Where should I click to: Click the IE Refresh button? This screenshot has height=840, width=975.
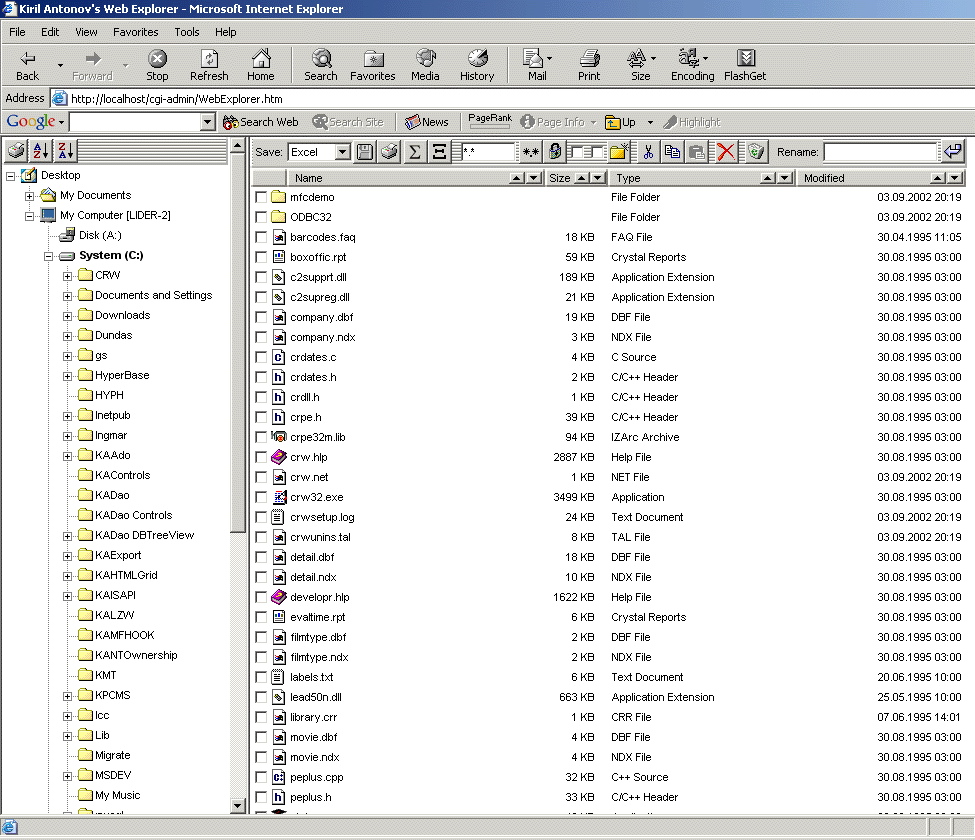(x=209, y=66)
